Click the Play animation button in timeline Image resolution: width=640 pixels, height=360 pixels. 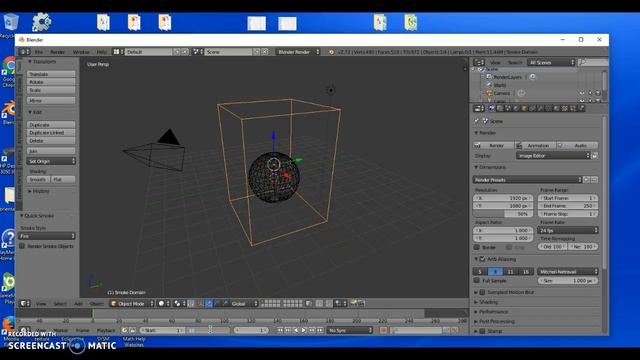(304, 330)
